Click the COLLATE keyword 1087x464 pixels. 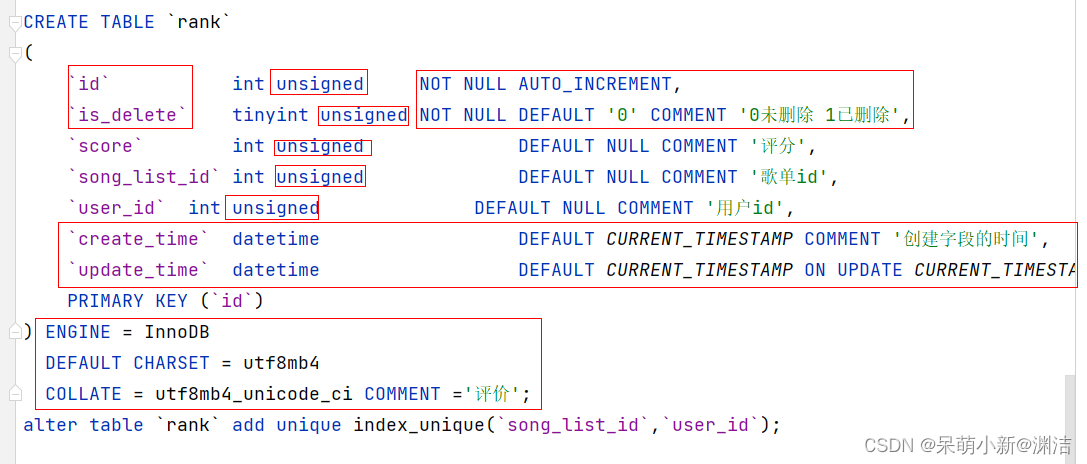[83, 394]
